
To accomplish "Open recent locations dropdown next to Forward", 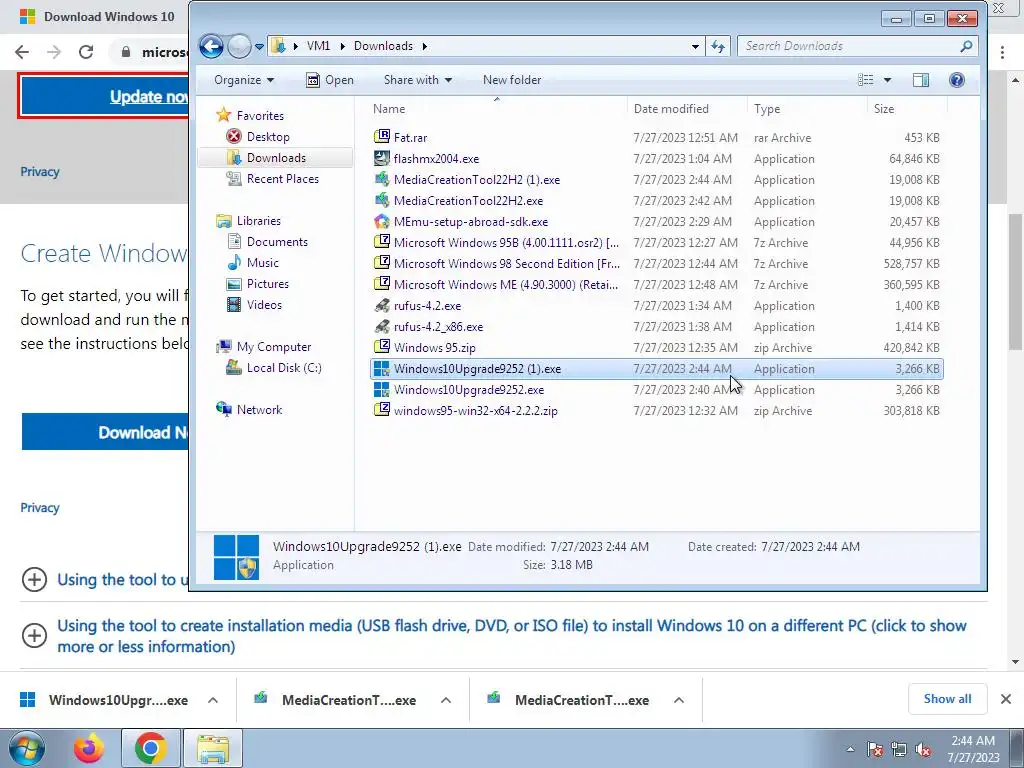I will coord(259,46).
